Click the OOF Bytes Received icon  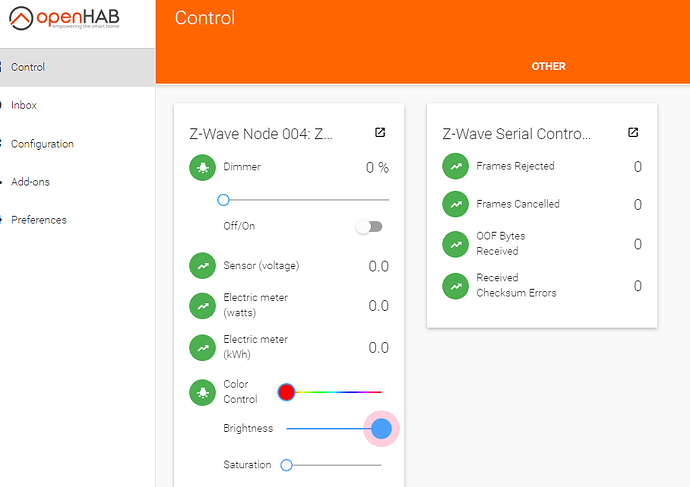click(x=456, y=244)
